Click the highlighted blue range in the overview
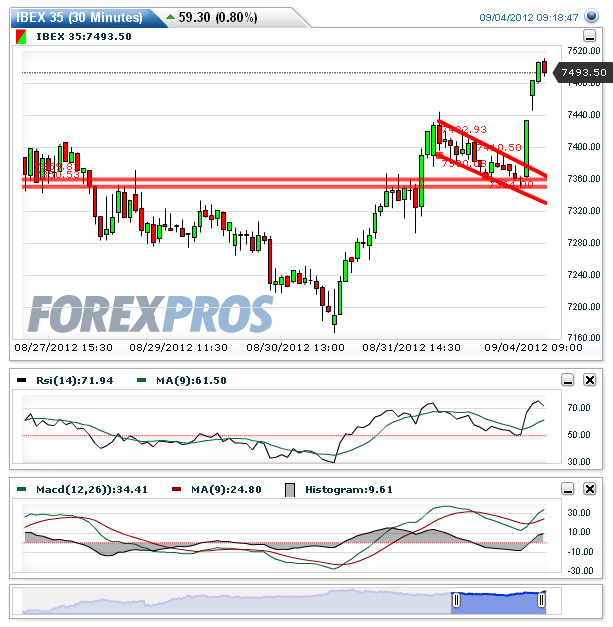This screenshot has height=627, width=613. pos(499,603)
